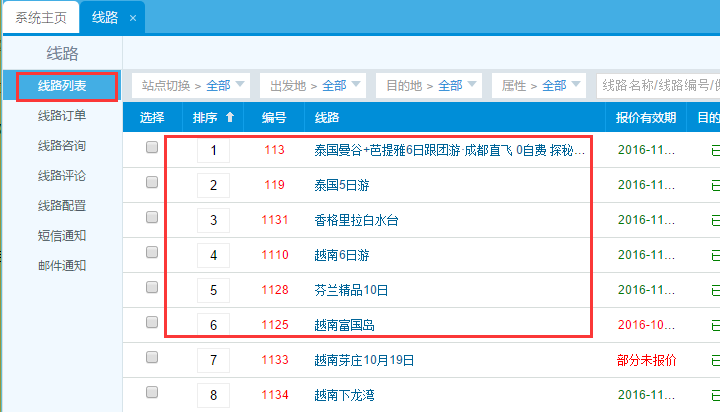Open 线路列表 in the sidebar
This screenshot has width=720, height=412.
coord(62,86)
